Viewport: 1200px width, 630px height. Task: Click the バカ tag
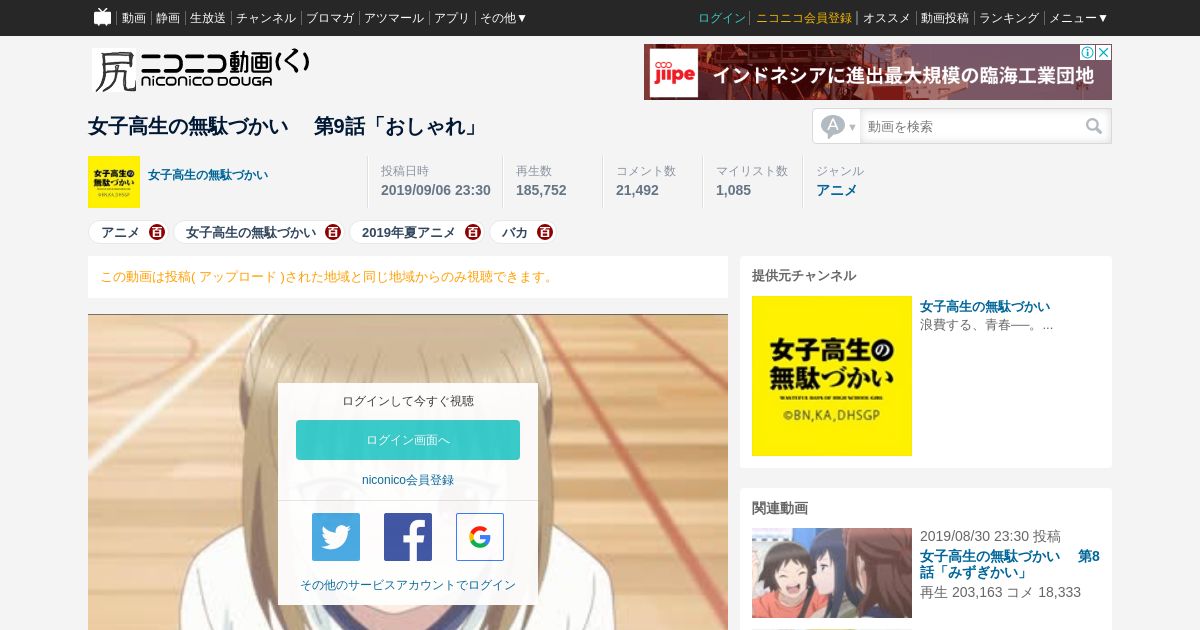click(515, 232)
